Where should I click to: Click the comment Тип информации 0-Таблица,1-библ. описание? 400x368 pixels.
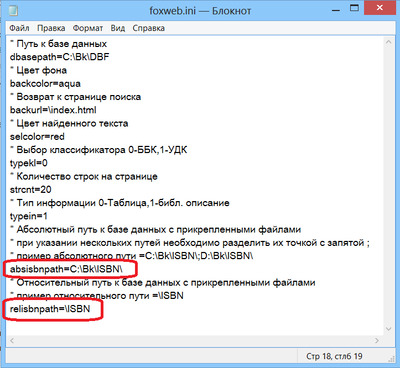(120, 203)
